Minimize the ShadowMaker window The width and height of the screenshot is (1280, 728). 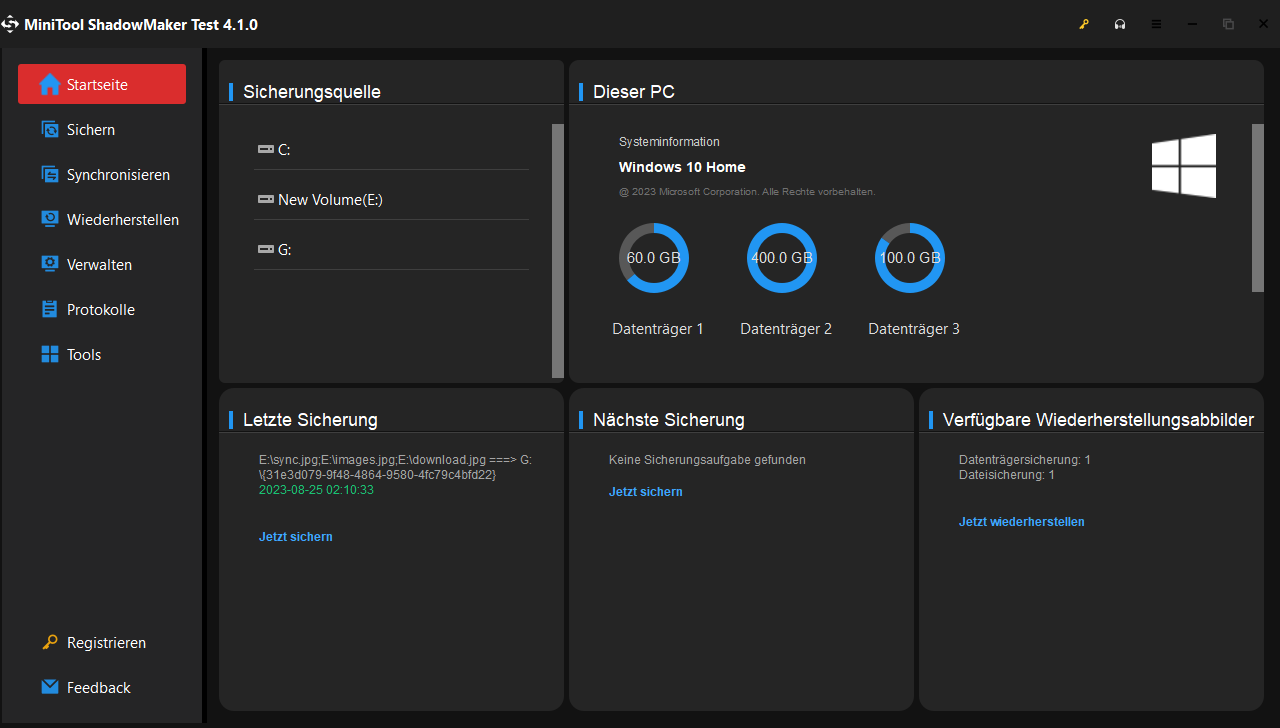pyautogui.click(x=1192, y=24)
